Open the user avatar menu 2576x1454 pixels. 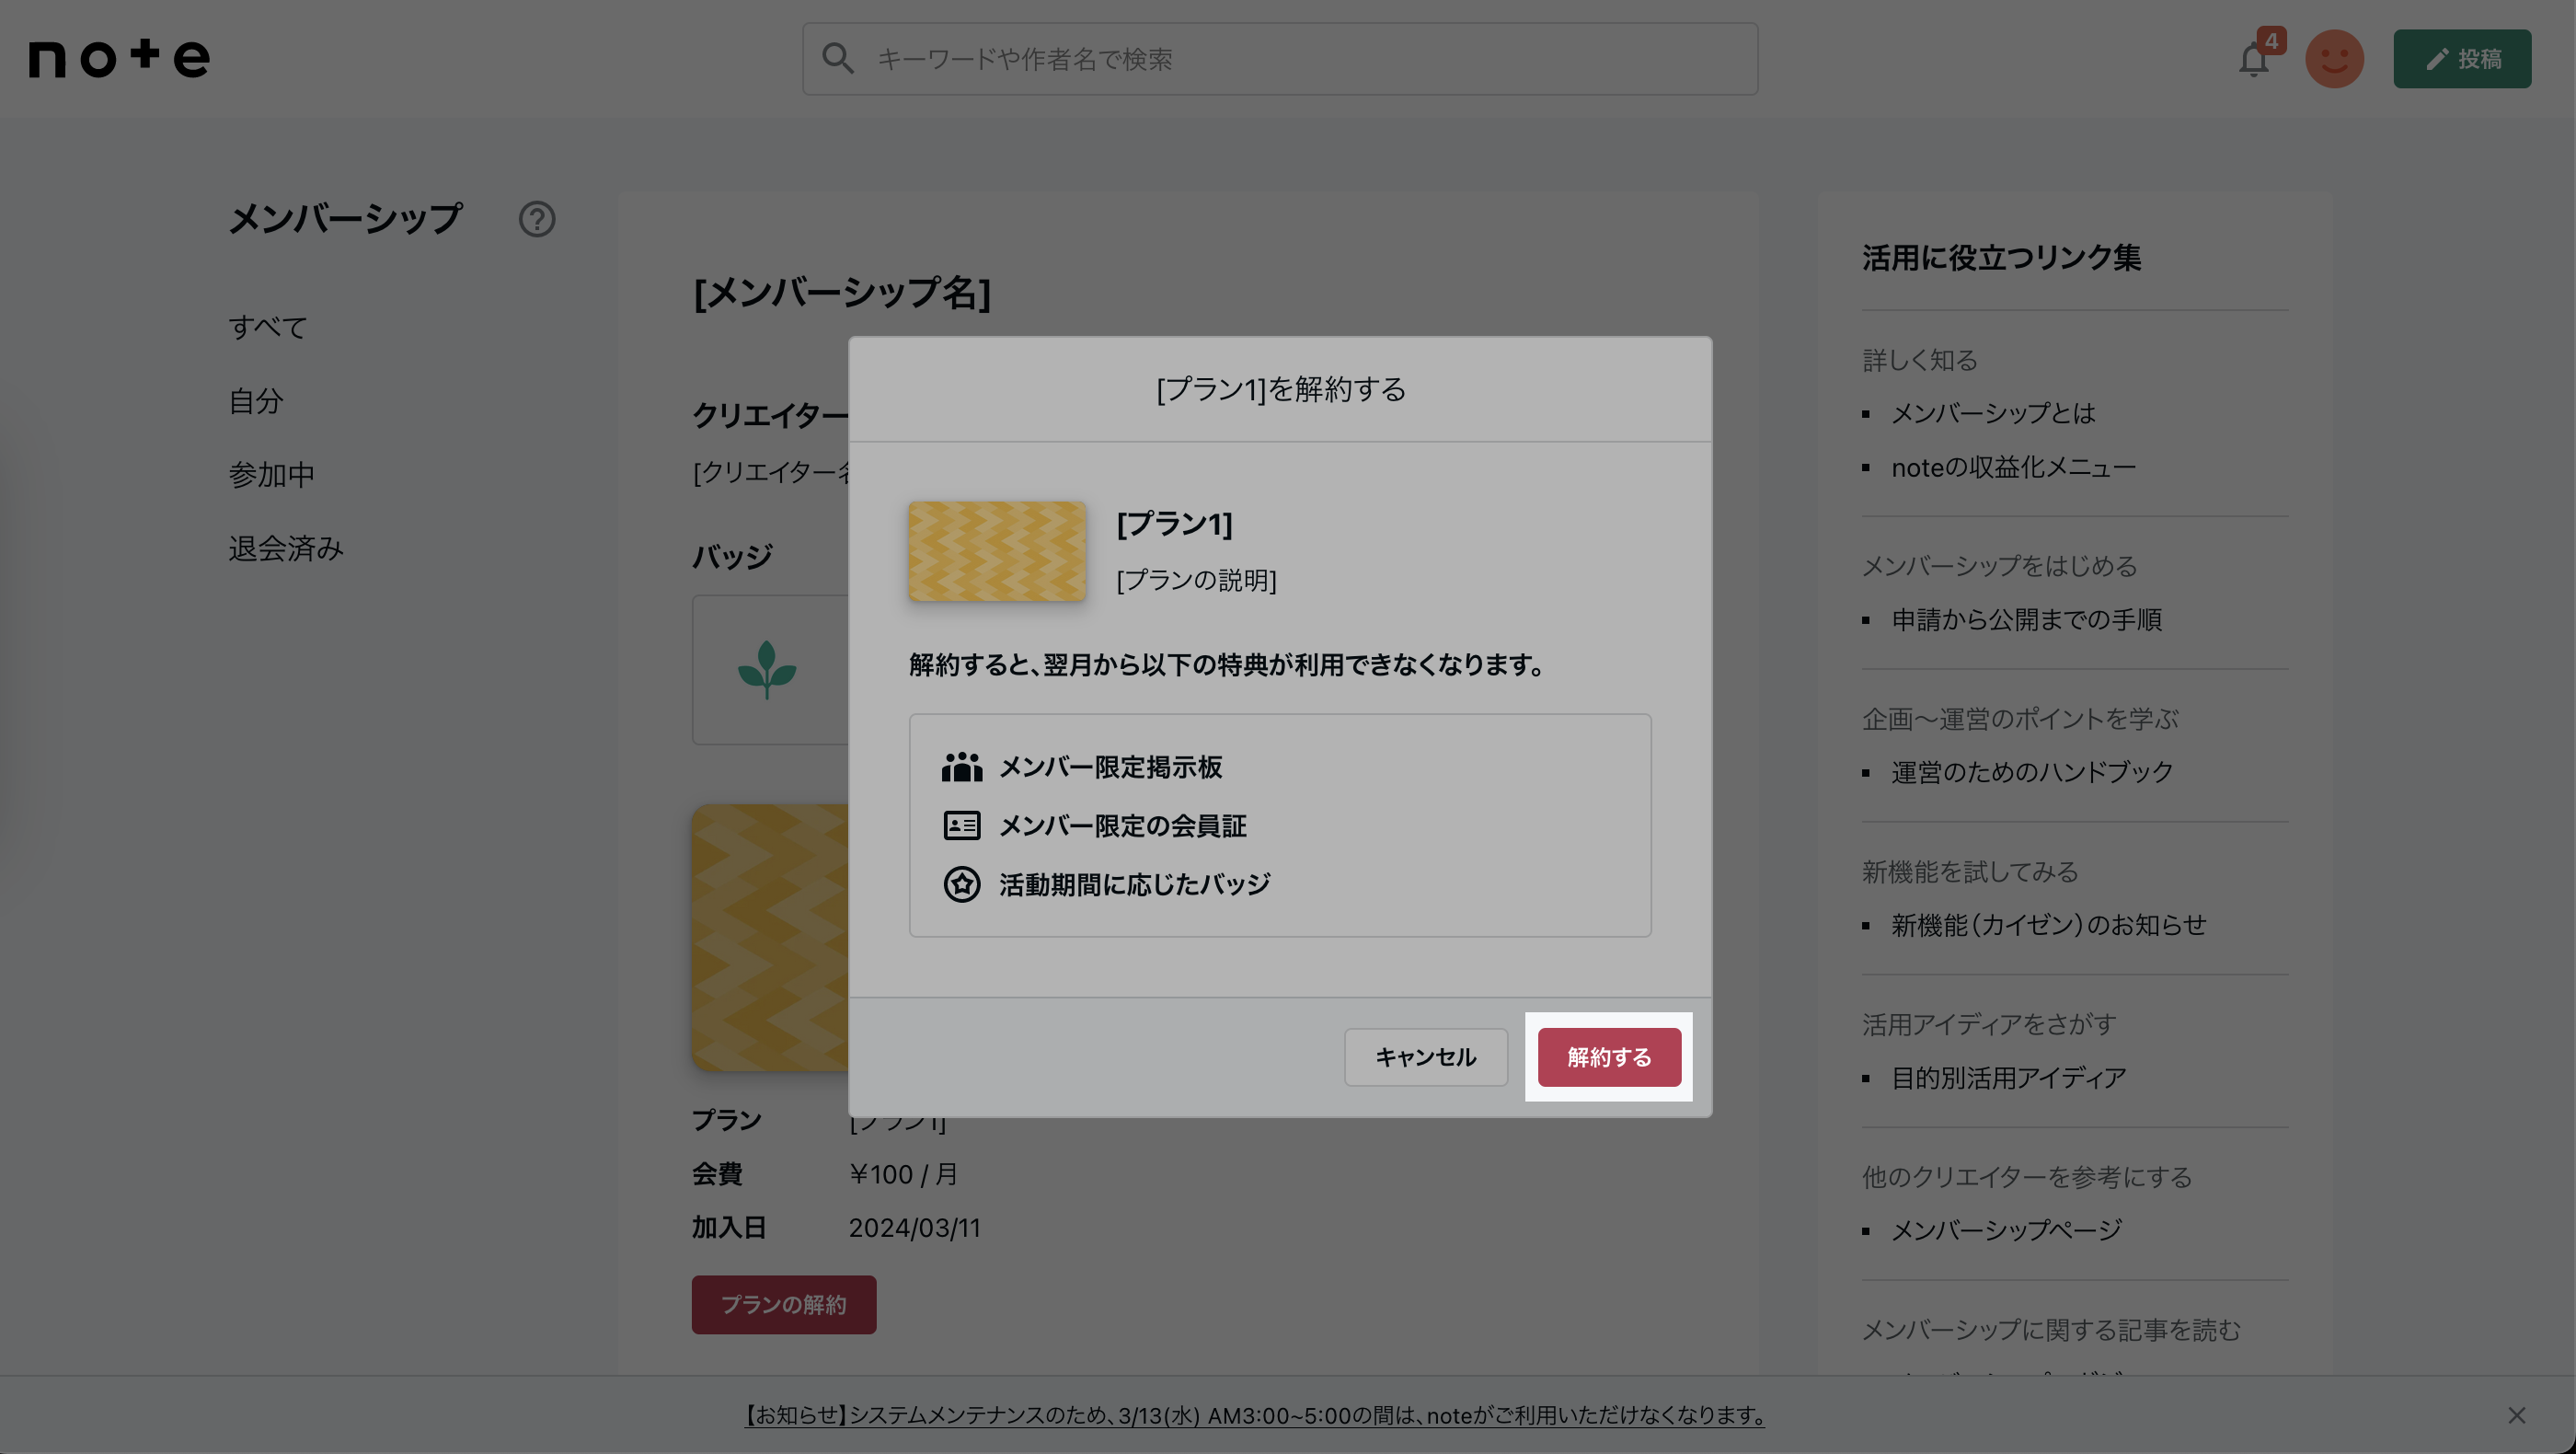point(2334,59)
